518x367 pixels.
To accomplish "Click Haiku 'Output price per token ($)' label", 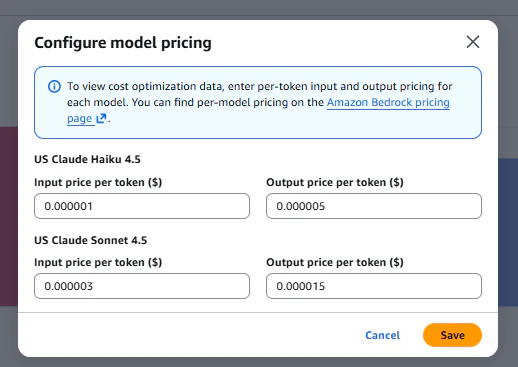I will click(335, 182).
